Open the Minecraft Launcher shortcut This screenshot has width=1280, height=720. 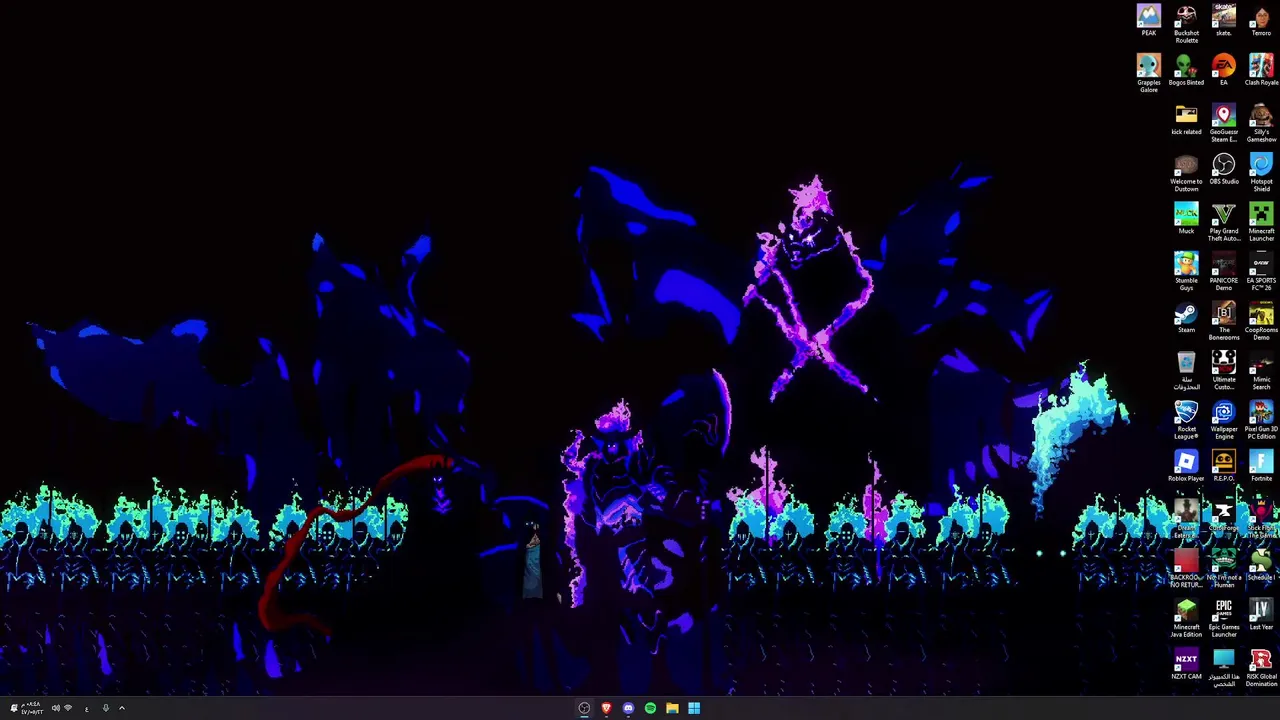pos(1261,222)
